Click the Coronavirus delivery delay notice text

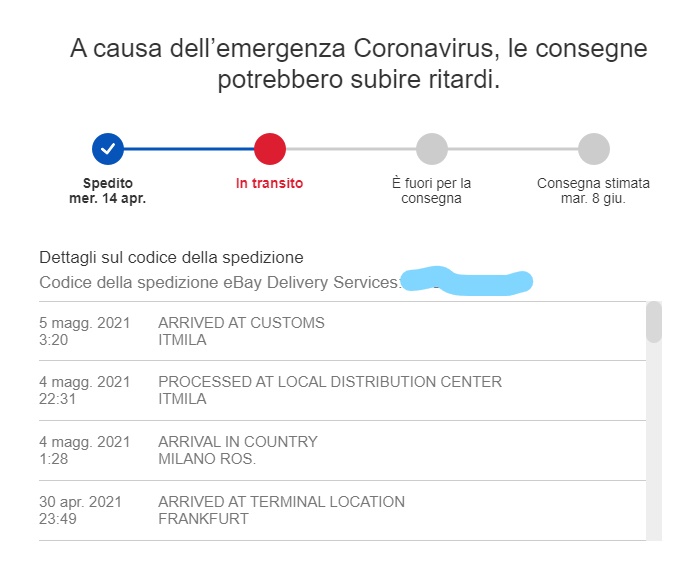[x=358, y=64]
